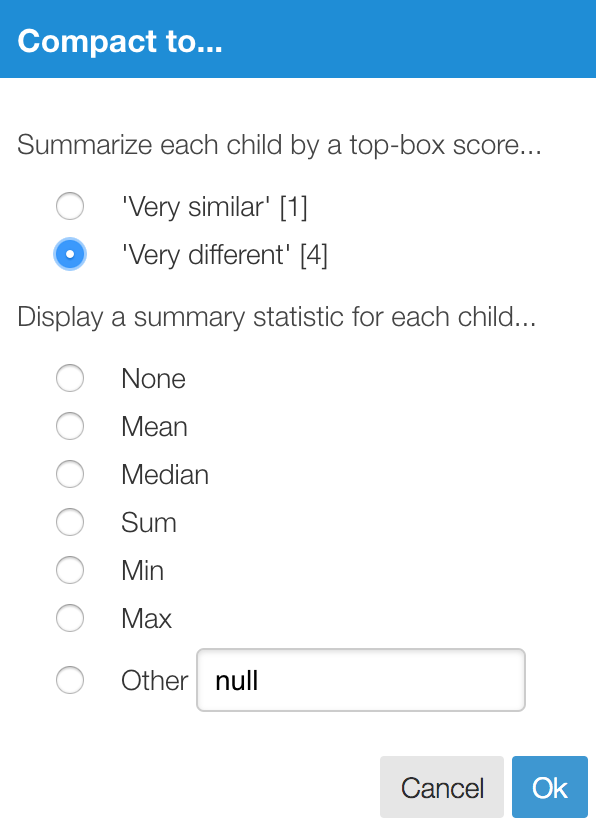The height and width of the screenshot is (826, 596).
Task: Select the None summary statistic radio
Action: tap(70, 378)
